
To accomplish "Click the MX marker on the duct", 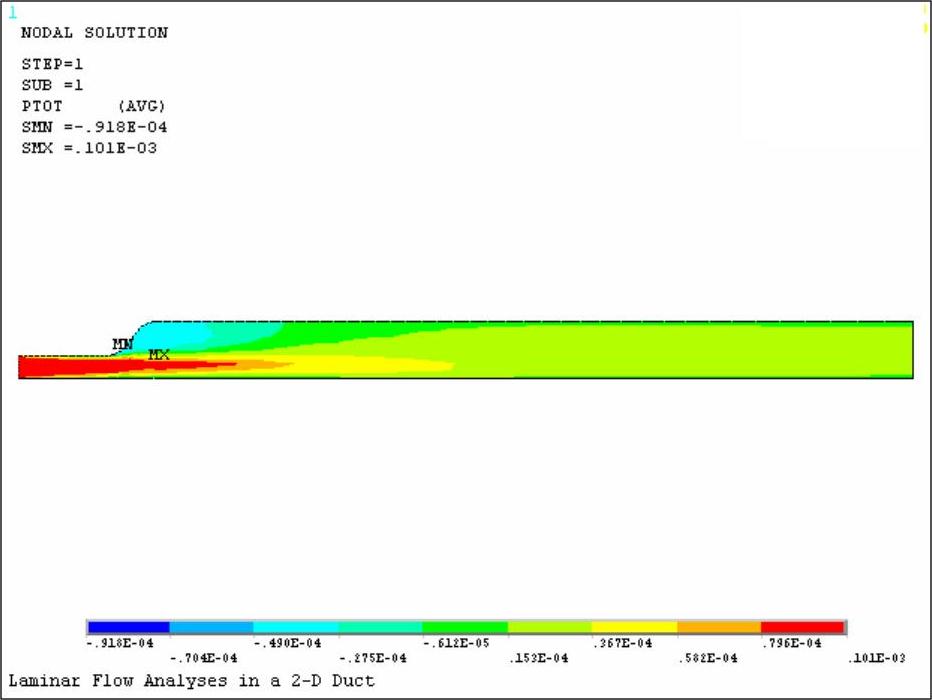I will [159, 355].
